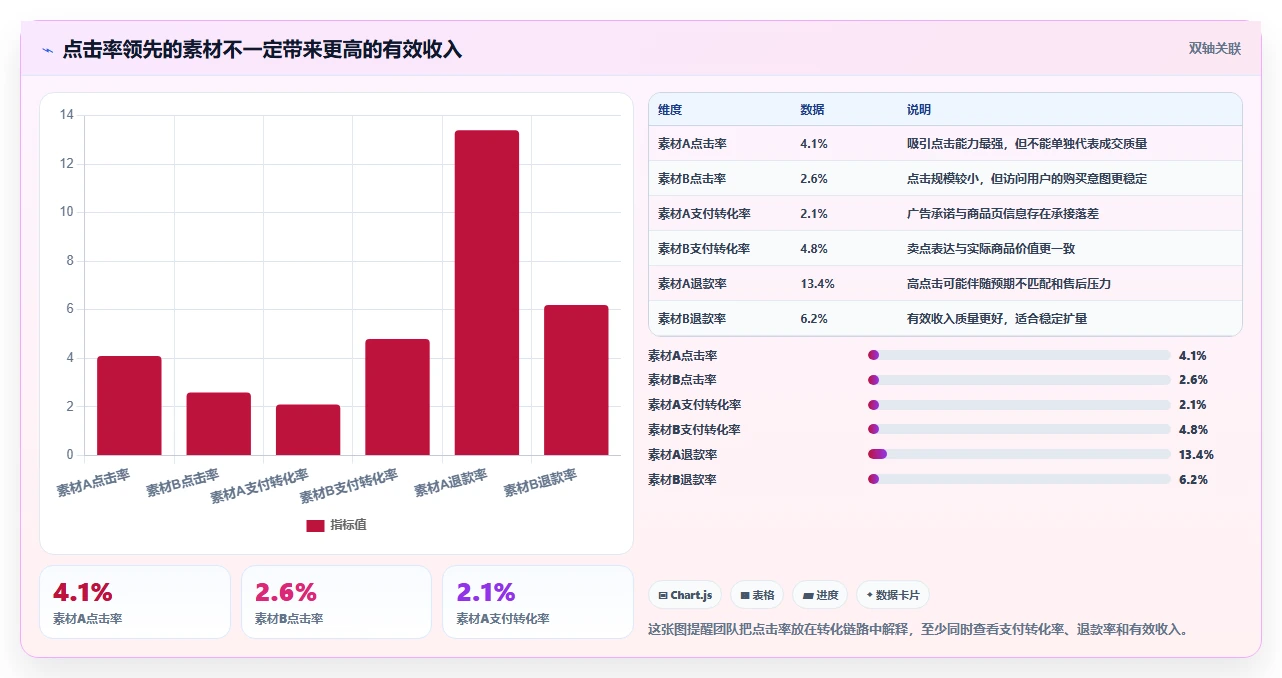
Task: Click the 13.4% progress value label
Action: point(1196,455)
